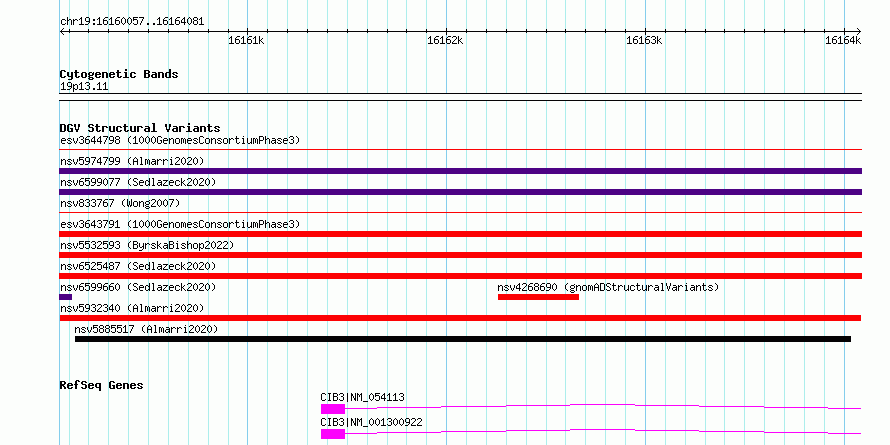890x445 pixels.
Task: Click nsv5885517 (Almarri2020) label
Action: click(x=146, y=329)
